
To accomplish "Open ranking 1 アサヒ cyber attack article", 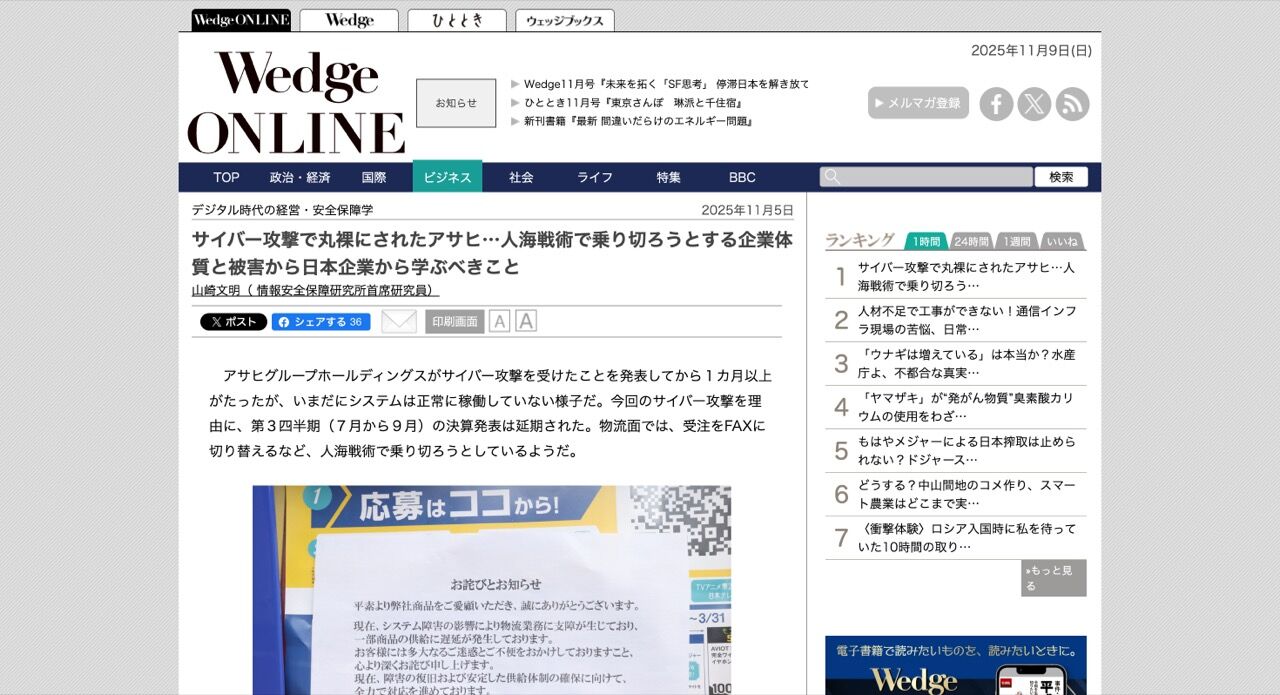I will [x=967, y=276].
